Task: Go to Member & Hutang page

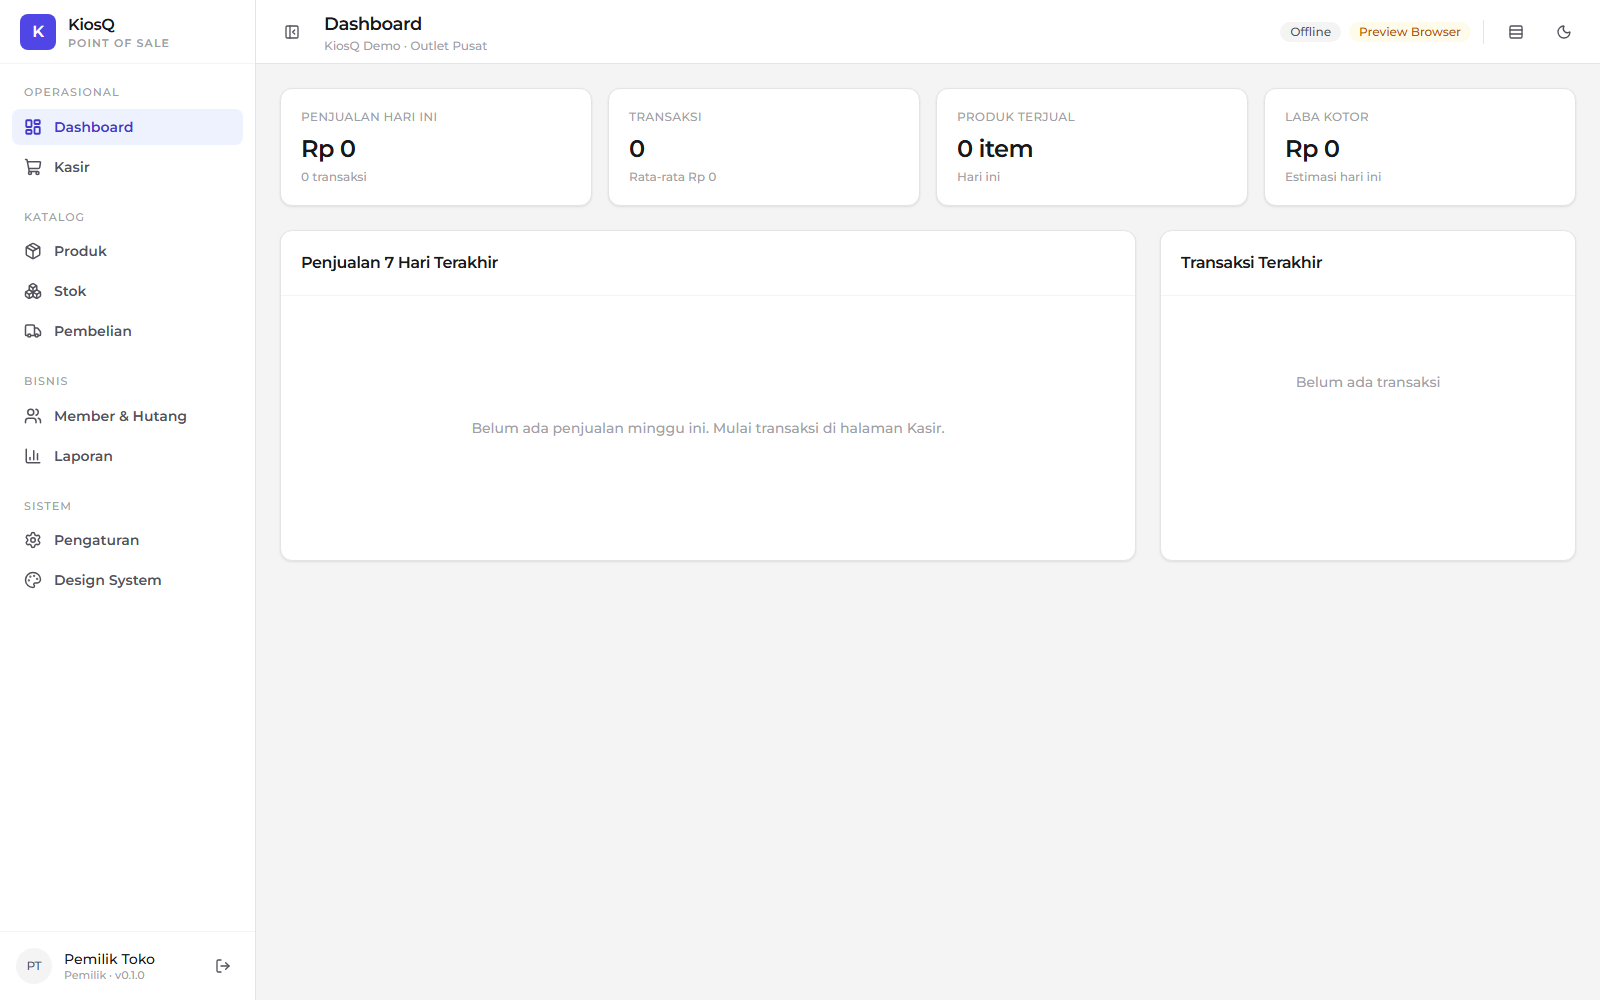Action: point(127,416)
